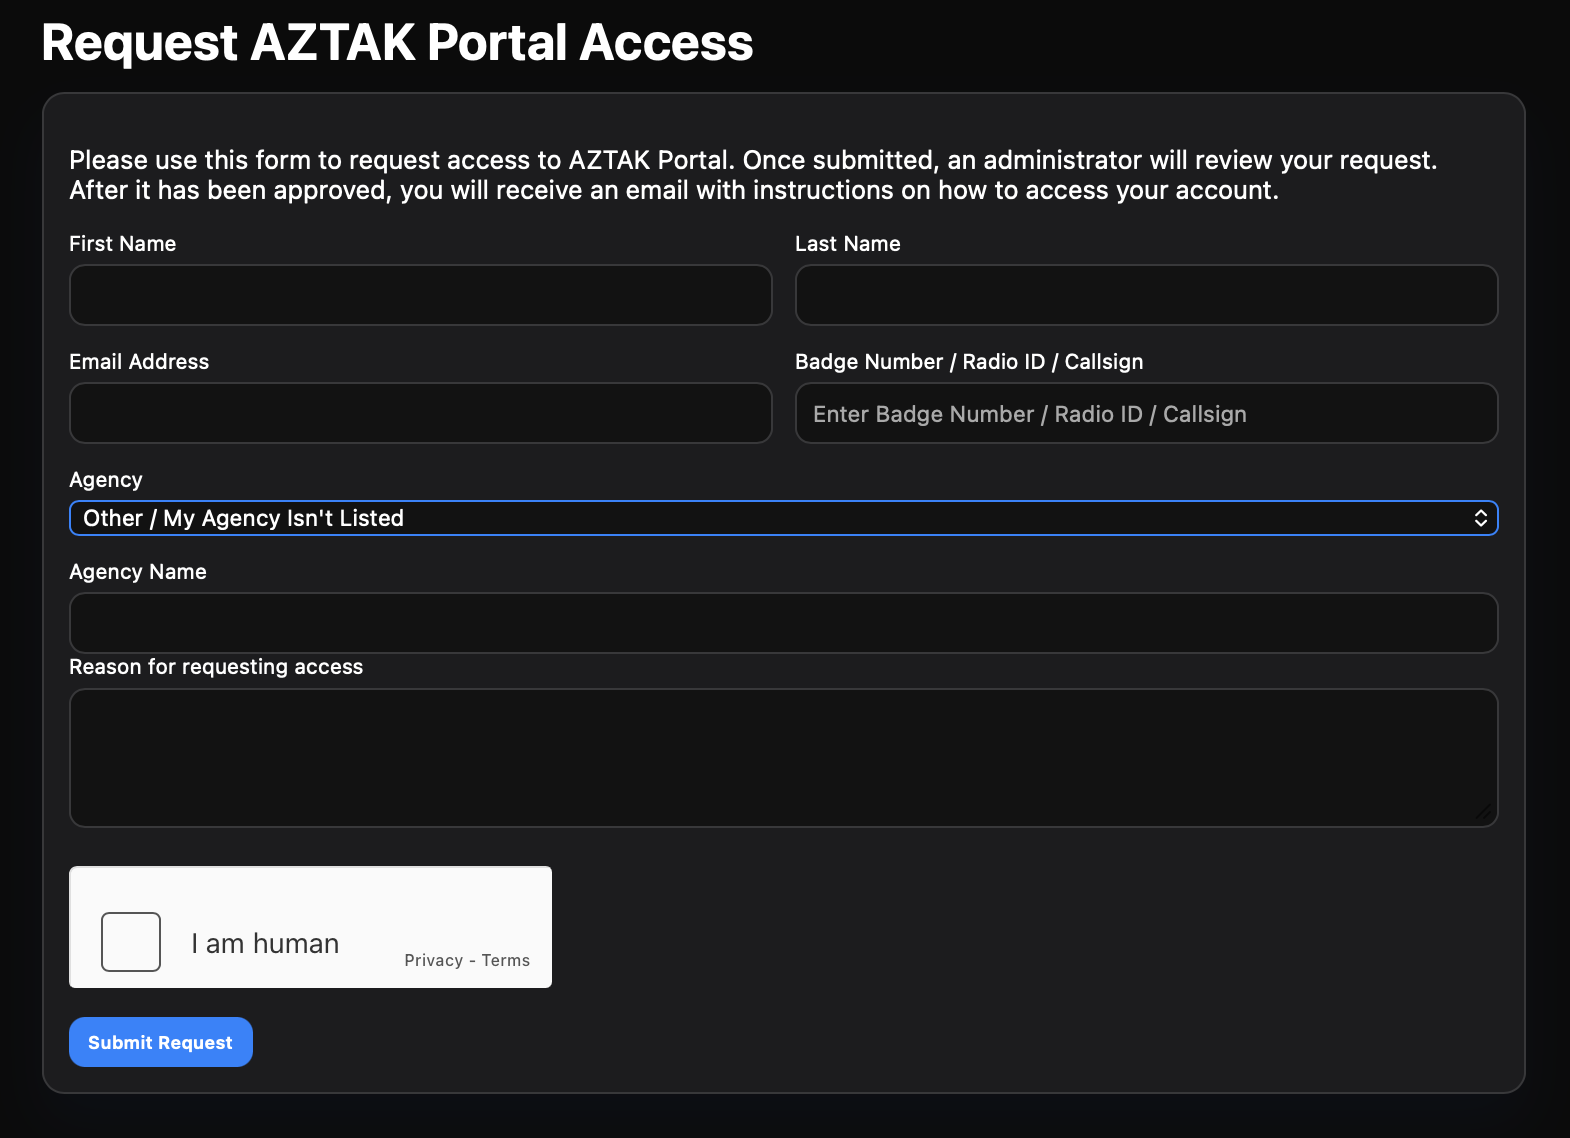The image size is (1570, 1138).
Task: Click the Last Name input field
Action: coord(1146,295)
